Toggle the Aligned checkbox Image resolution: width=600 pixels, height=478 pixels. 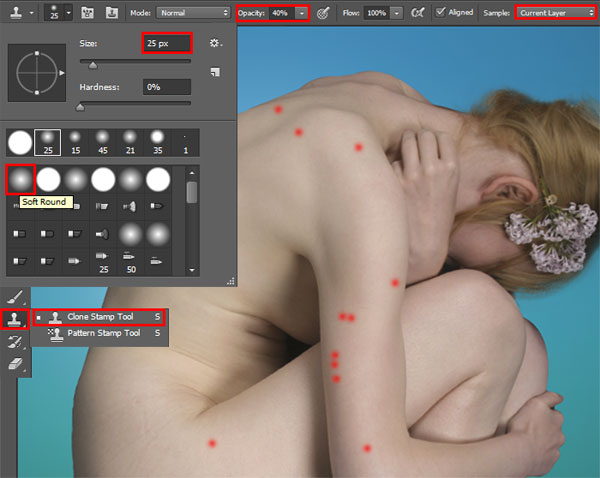point(440,12)
